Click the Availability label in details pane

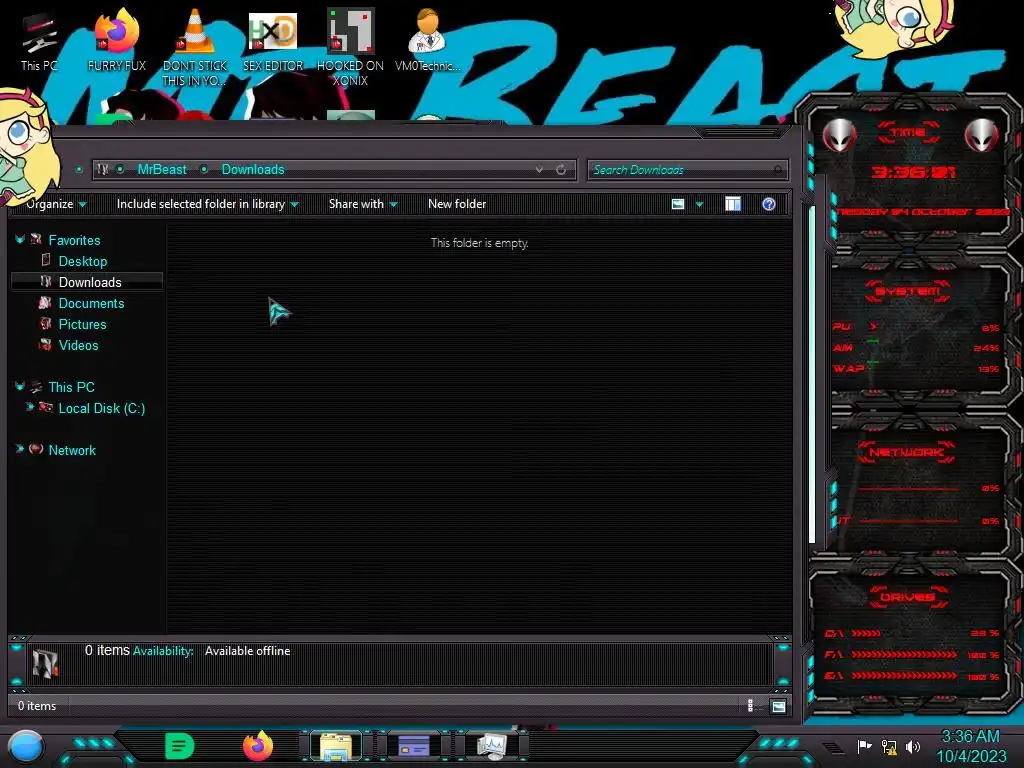(x=163, y=651)
